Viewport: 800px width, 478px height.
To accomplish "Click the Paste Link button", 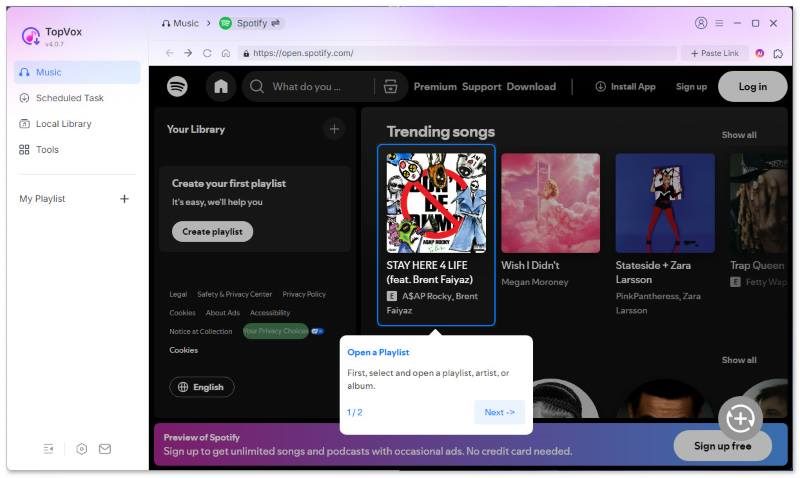I will click(x=714, y=53).
